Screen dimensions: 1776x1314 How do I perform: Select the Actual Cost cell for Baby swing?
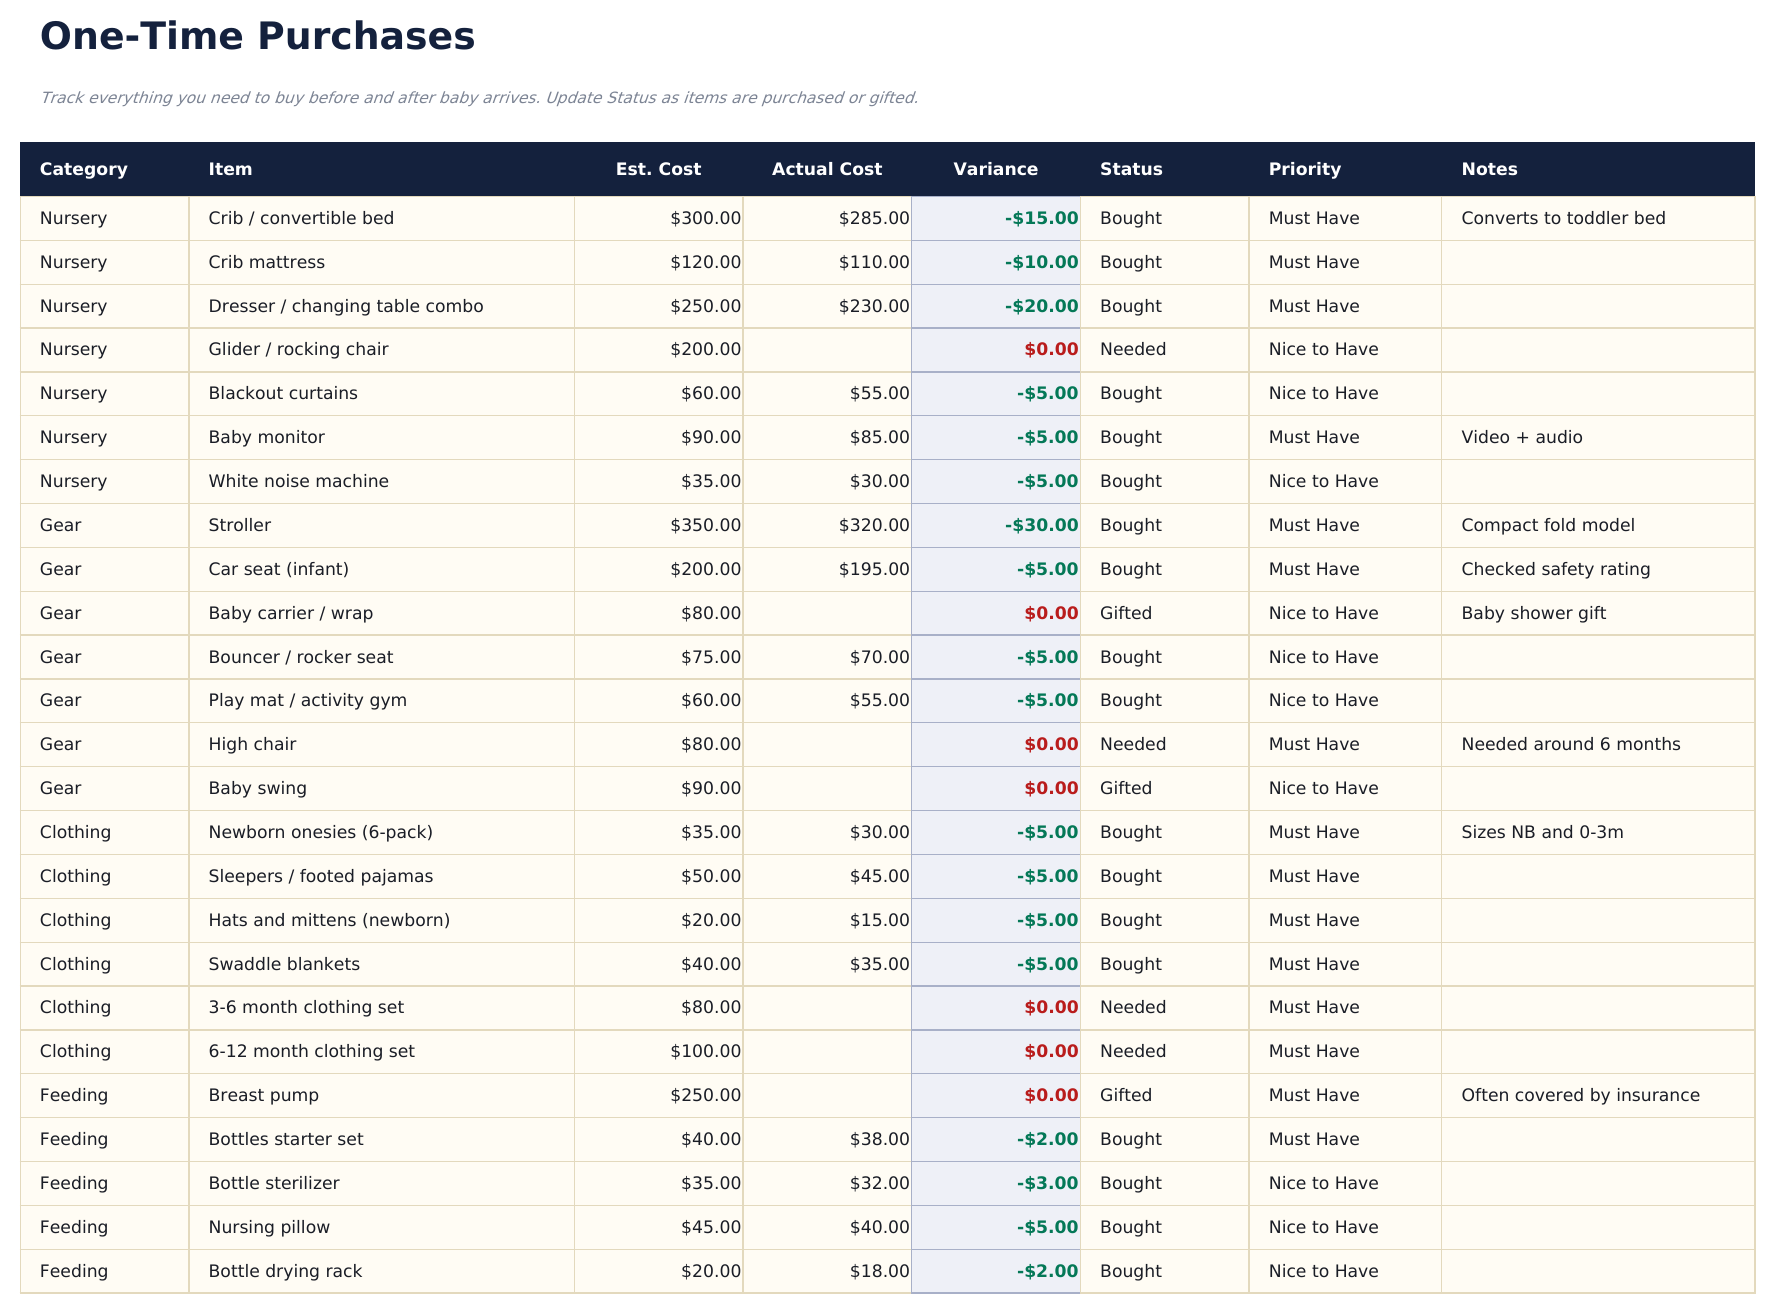pyautogui.click(x=826, y=788)
